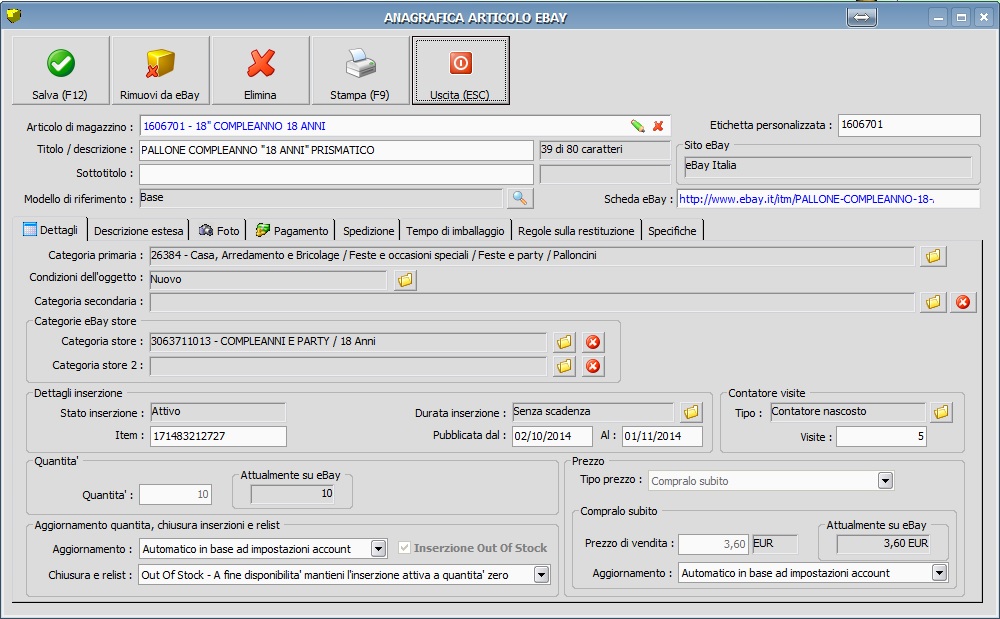Expand the Tipo prezzo dropdown

click(884, 481)
